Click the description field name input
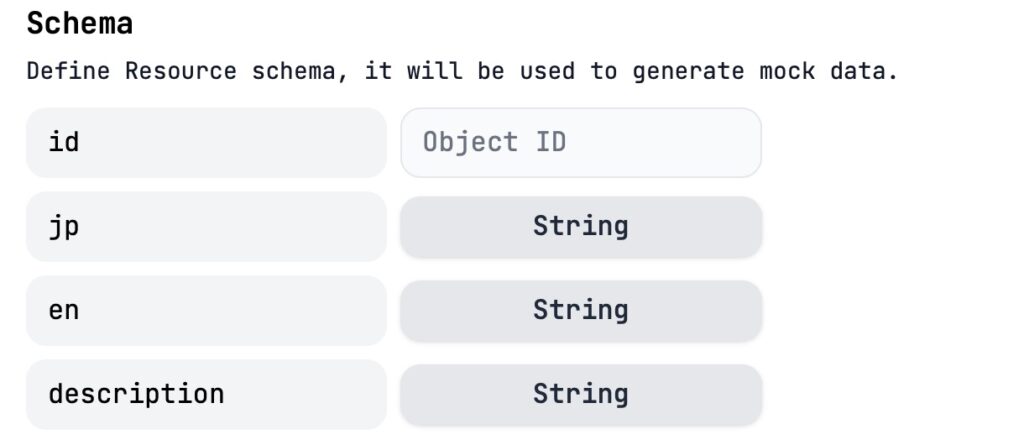The height and width of the screenshot is (445, 1024). coord(205,394)
